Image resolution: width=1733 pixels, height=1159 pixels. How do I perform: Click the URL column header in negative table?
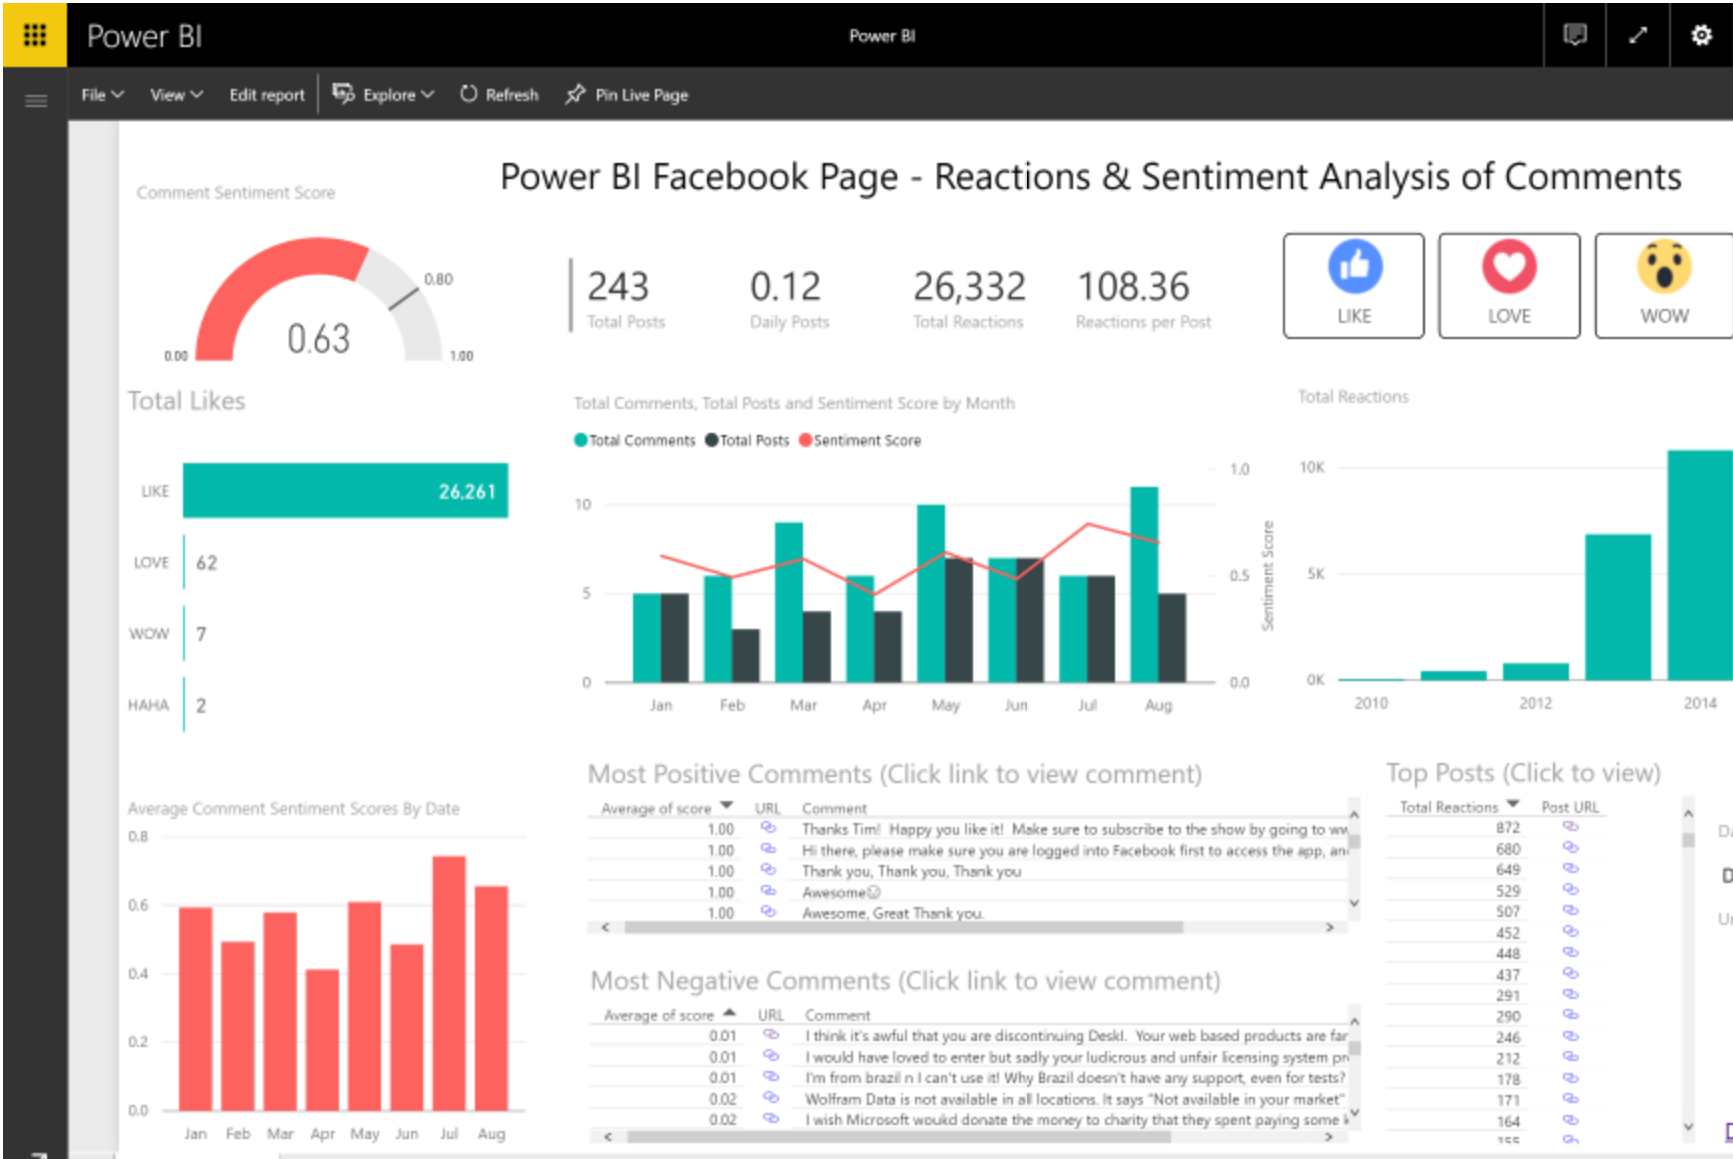(x=770, y=1015)
